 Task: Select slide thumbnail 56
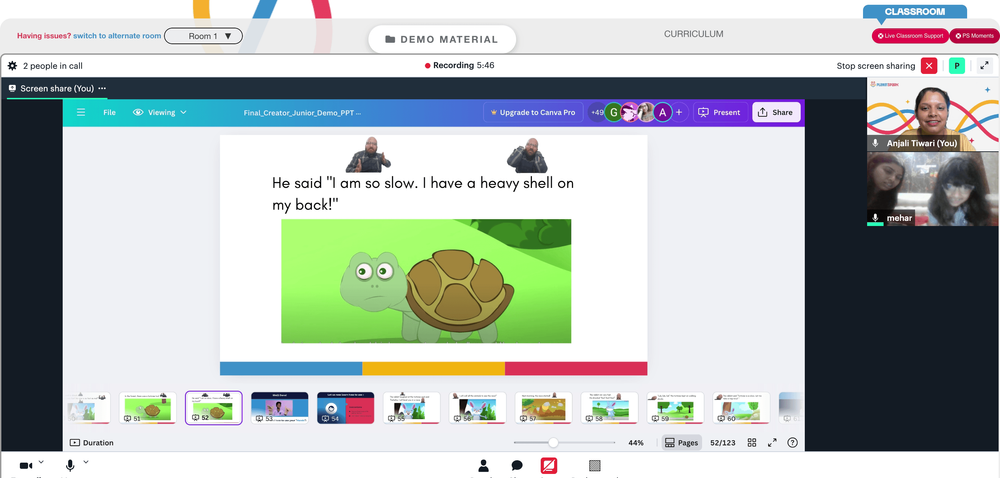point(478,408)
